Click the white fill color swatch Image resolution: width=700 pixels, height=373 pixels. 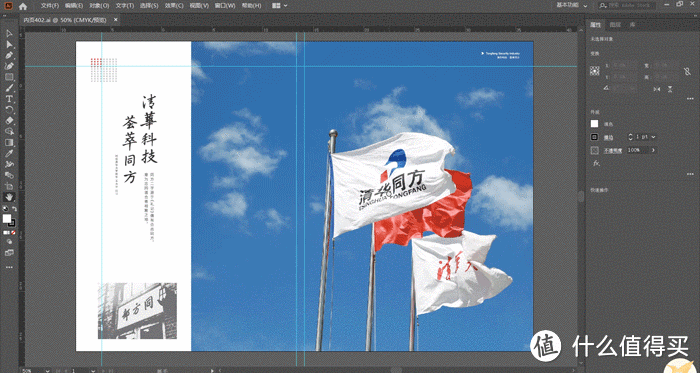pyautogui.click(x=594, y=124)
